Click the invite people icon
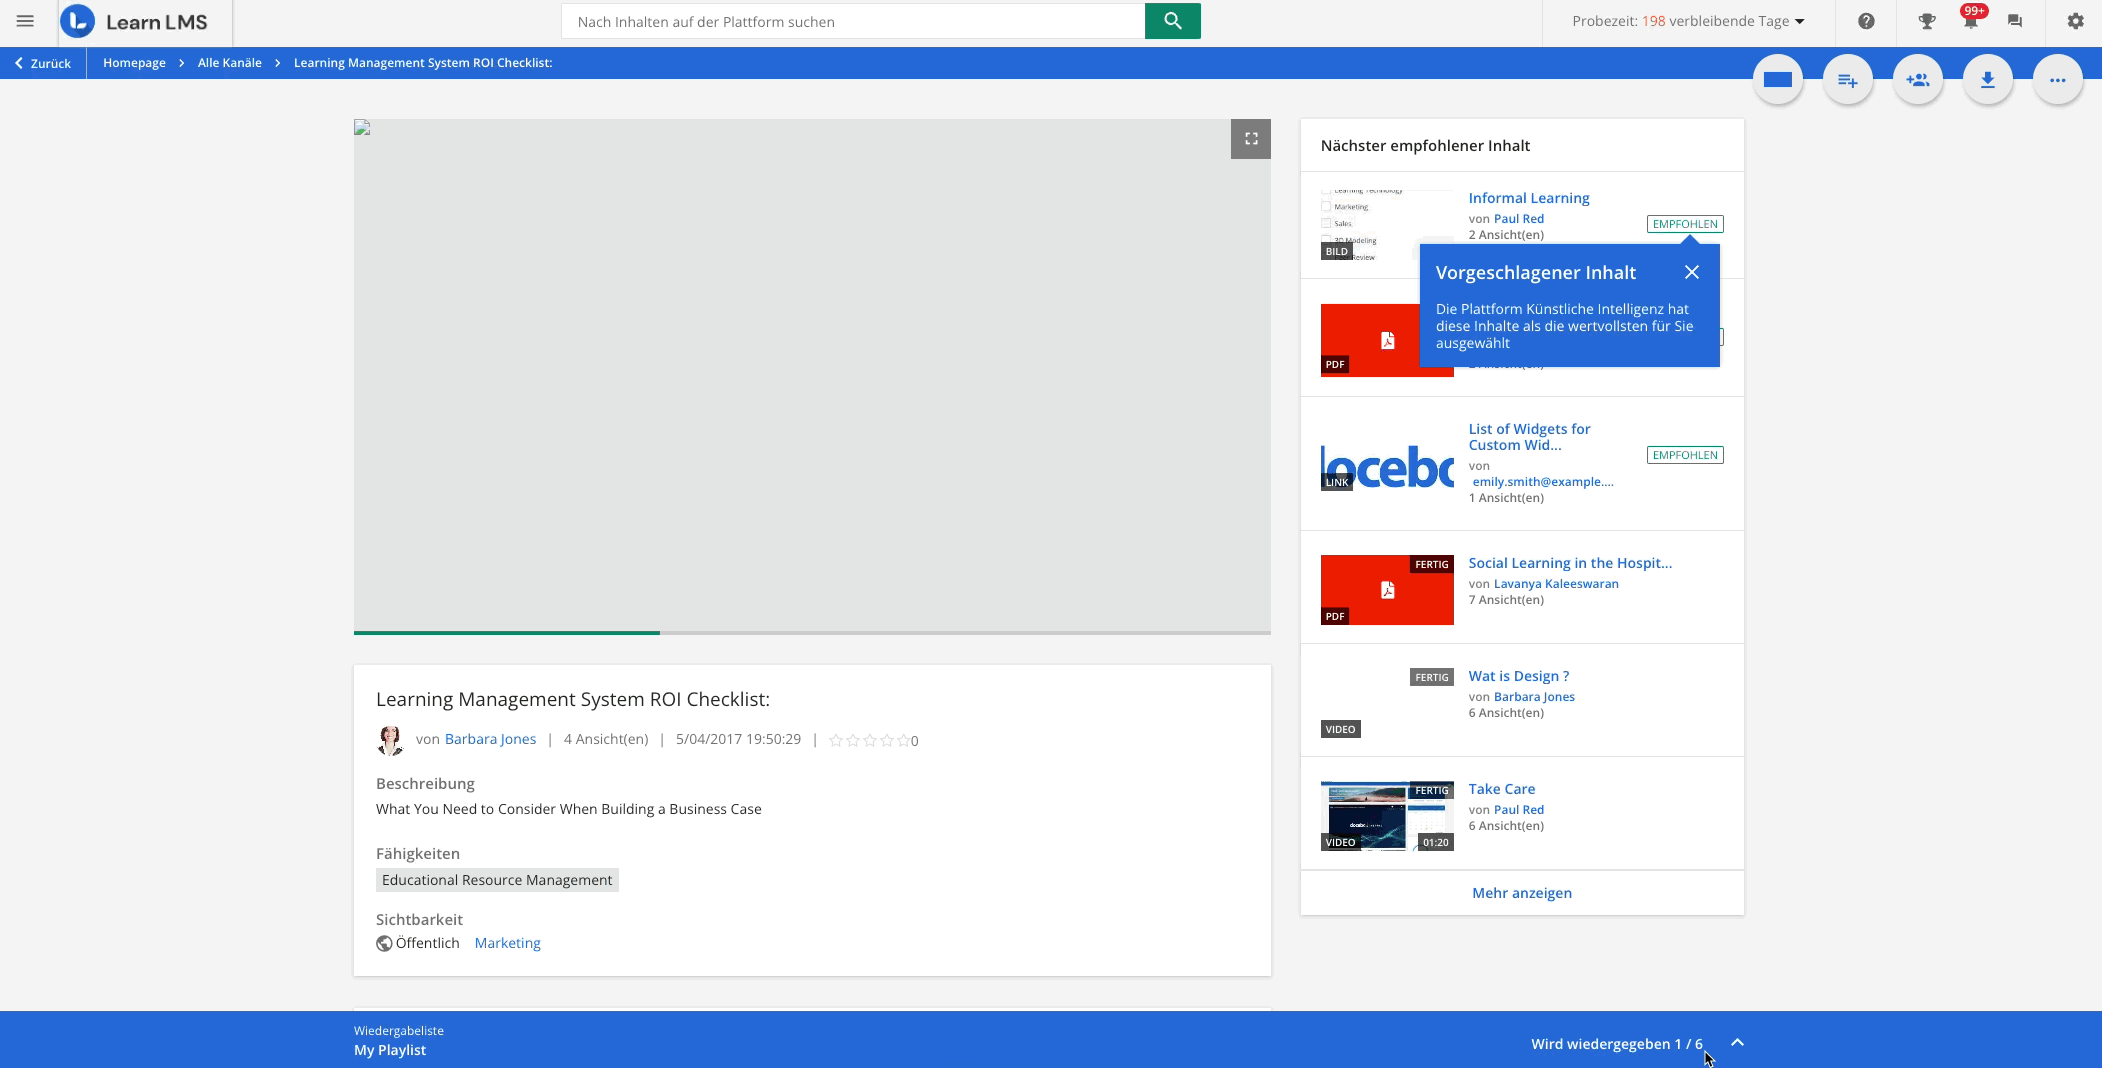 [x=1917, y=80]
